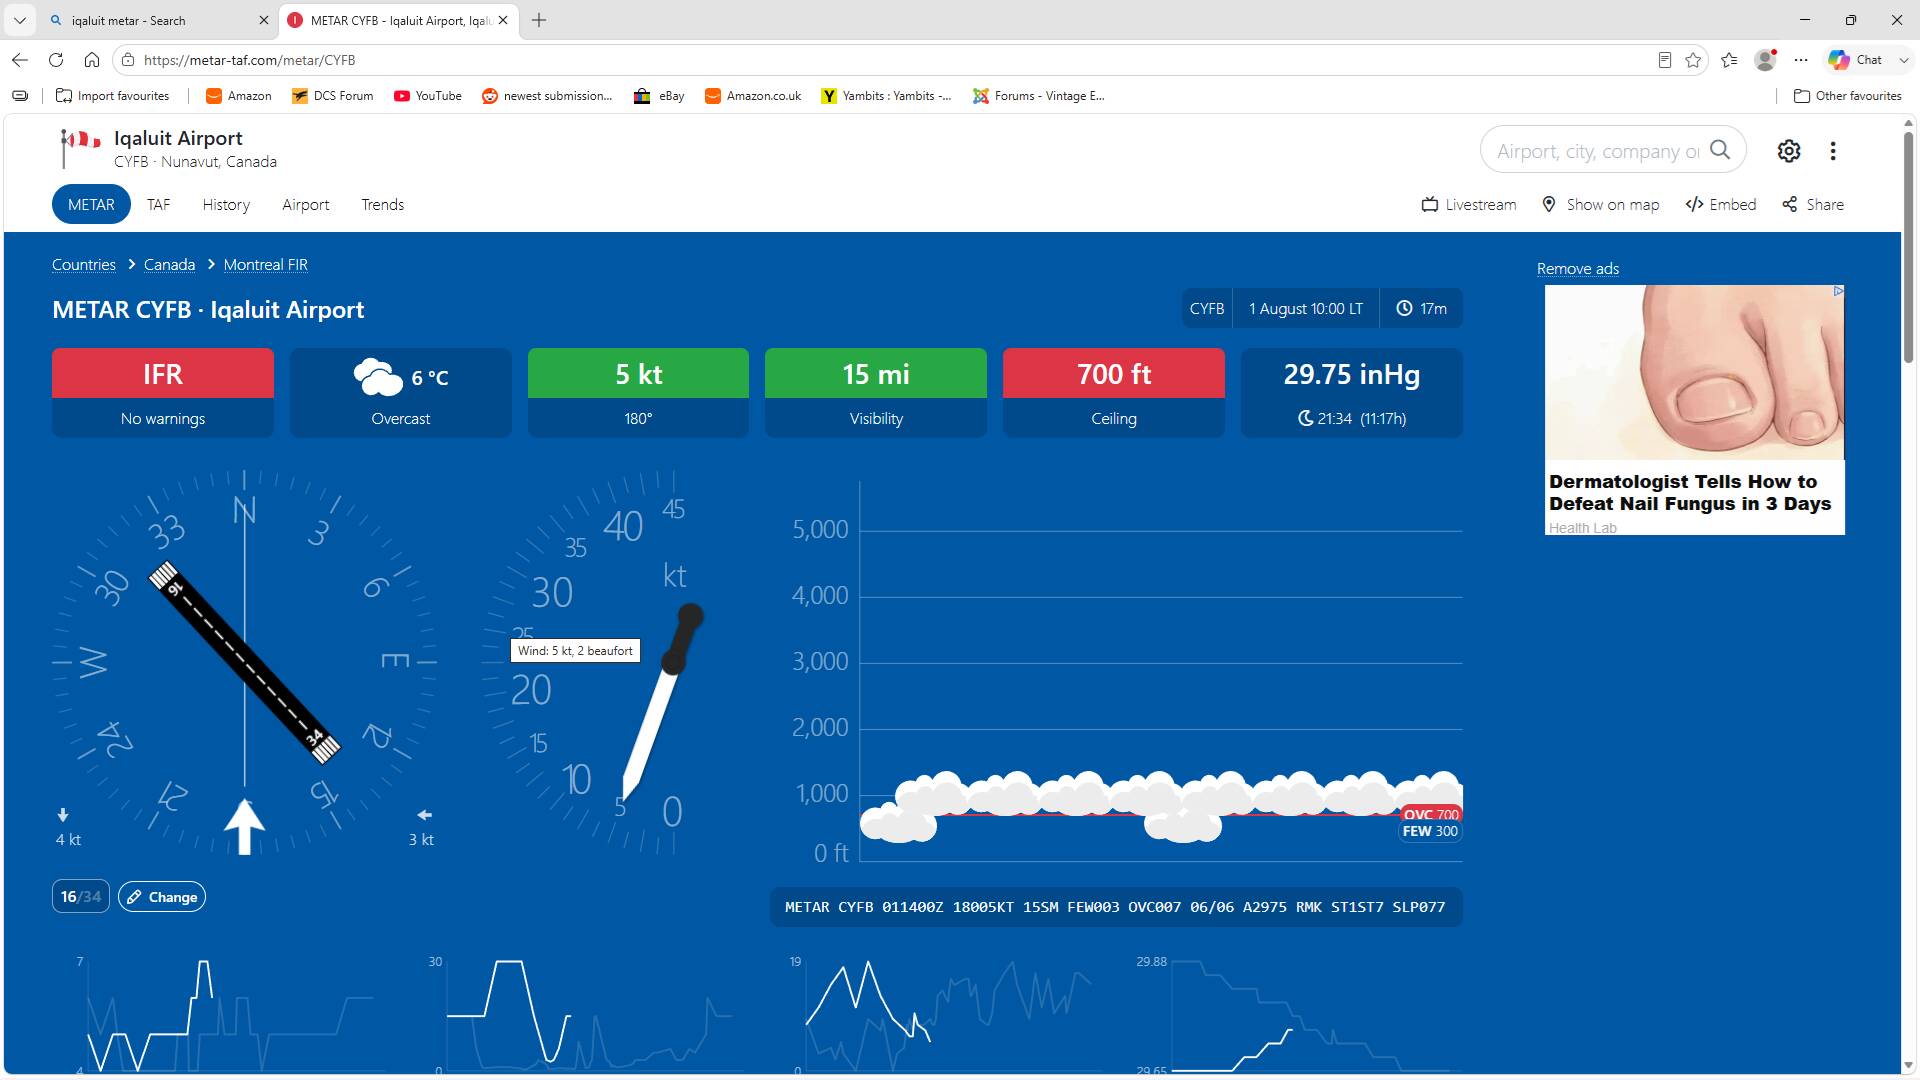The width and height of the screenshot is (1920, 1080).
Task: Click the 29.75 inHg pressure card
Action: tap(1352, 392)
